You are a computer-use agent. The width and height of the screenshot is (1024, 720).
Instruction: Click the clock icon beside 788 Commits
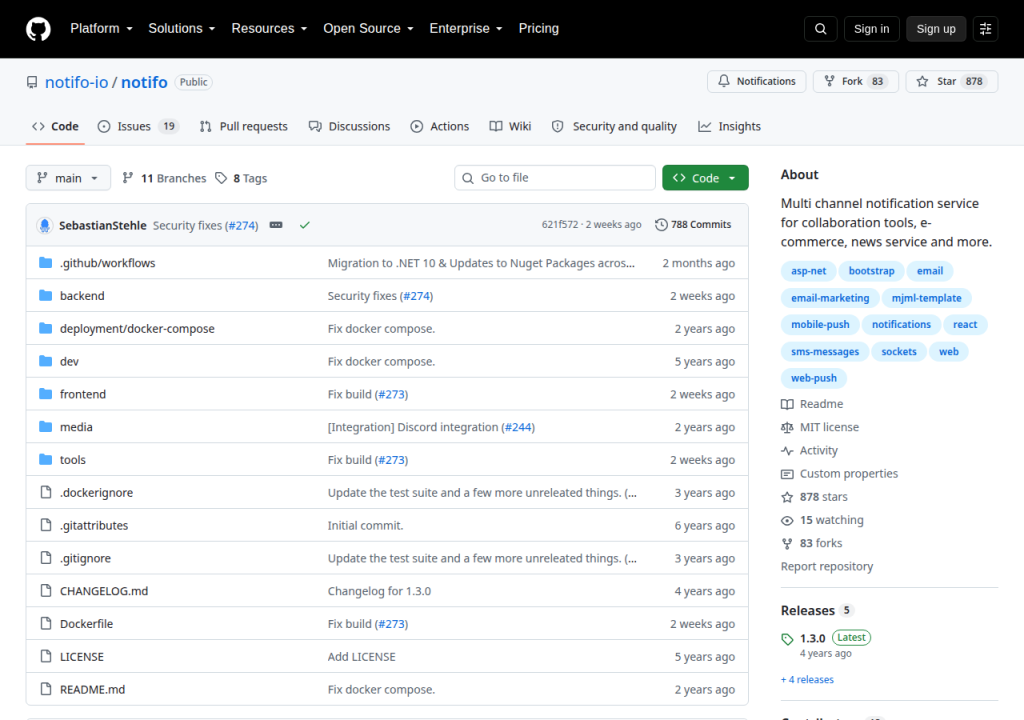click(x=661, y=224)
